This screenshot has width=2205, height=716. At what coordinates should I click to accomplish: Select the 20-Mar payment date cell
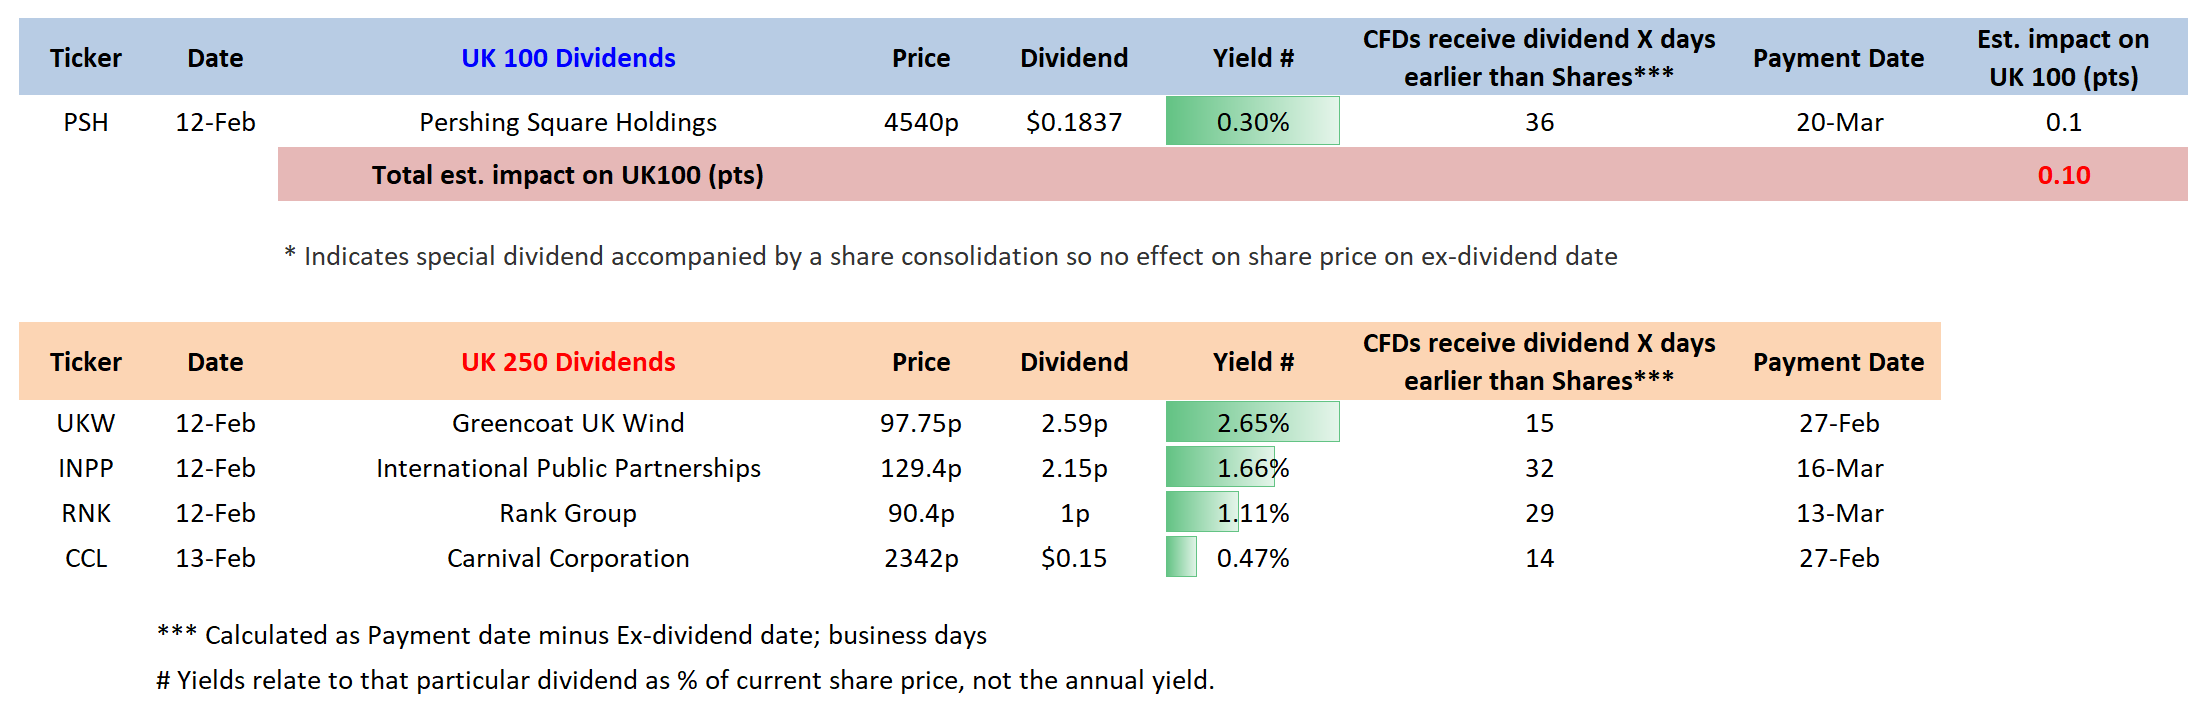tap(1839, 122)
